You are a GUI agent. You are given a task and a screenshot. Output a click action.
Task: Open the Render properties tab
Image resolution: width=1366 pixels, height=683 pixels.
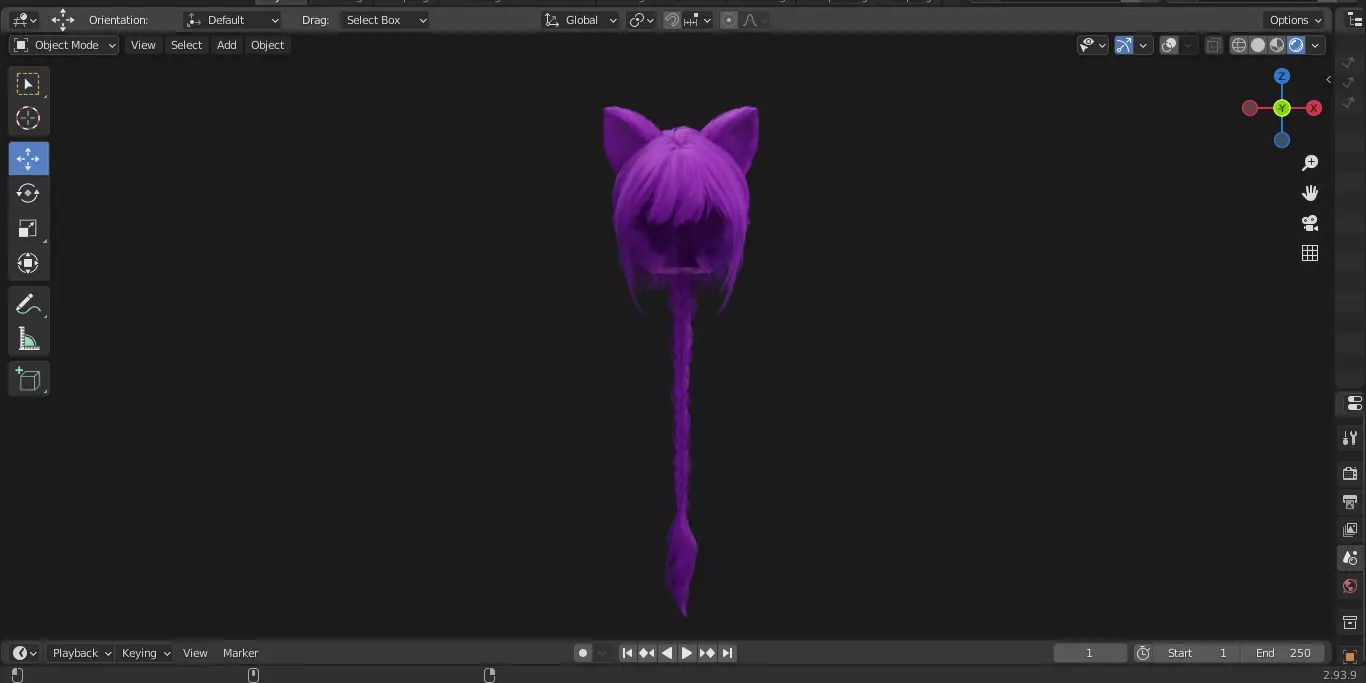tap(1350, 473)
